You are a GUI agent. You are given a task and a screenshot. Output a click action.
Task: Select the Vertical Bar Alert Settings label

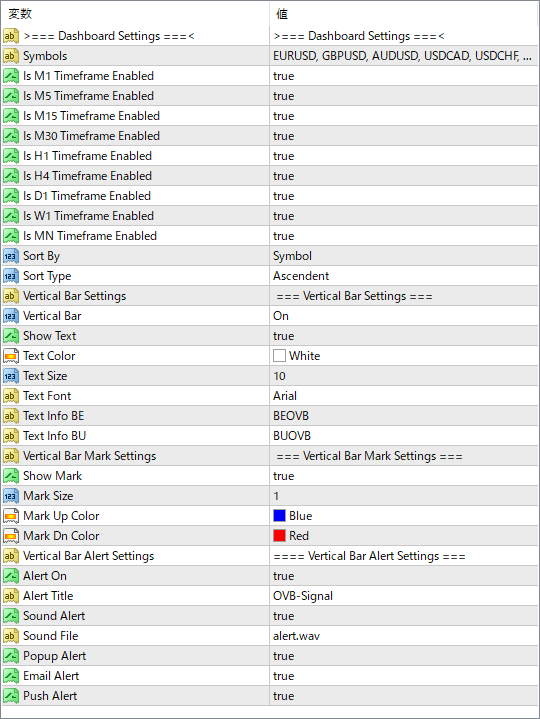(x=89, y=556)
